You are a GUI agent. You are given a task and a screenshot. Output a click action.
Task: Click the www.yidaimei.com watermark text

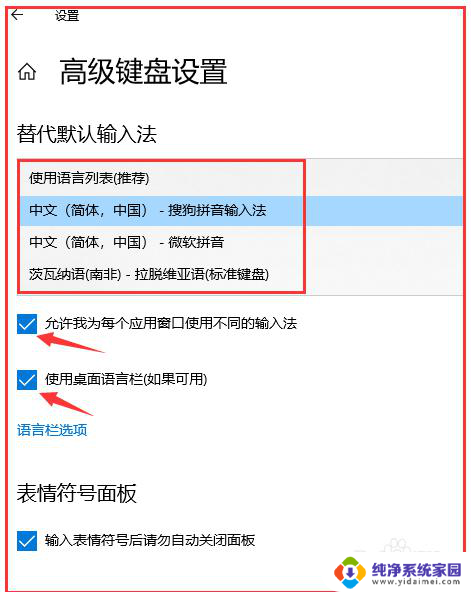point(416,582)
